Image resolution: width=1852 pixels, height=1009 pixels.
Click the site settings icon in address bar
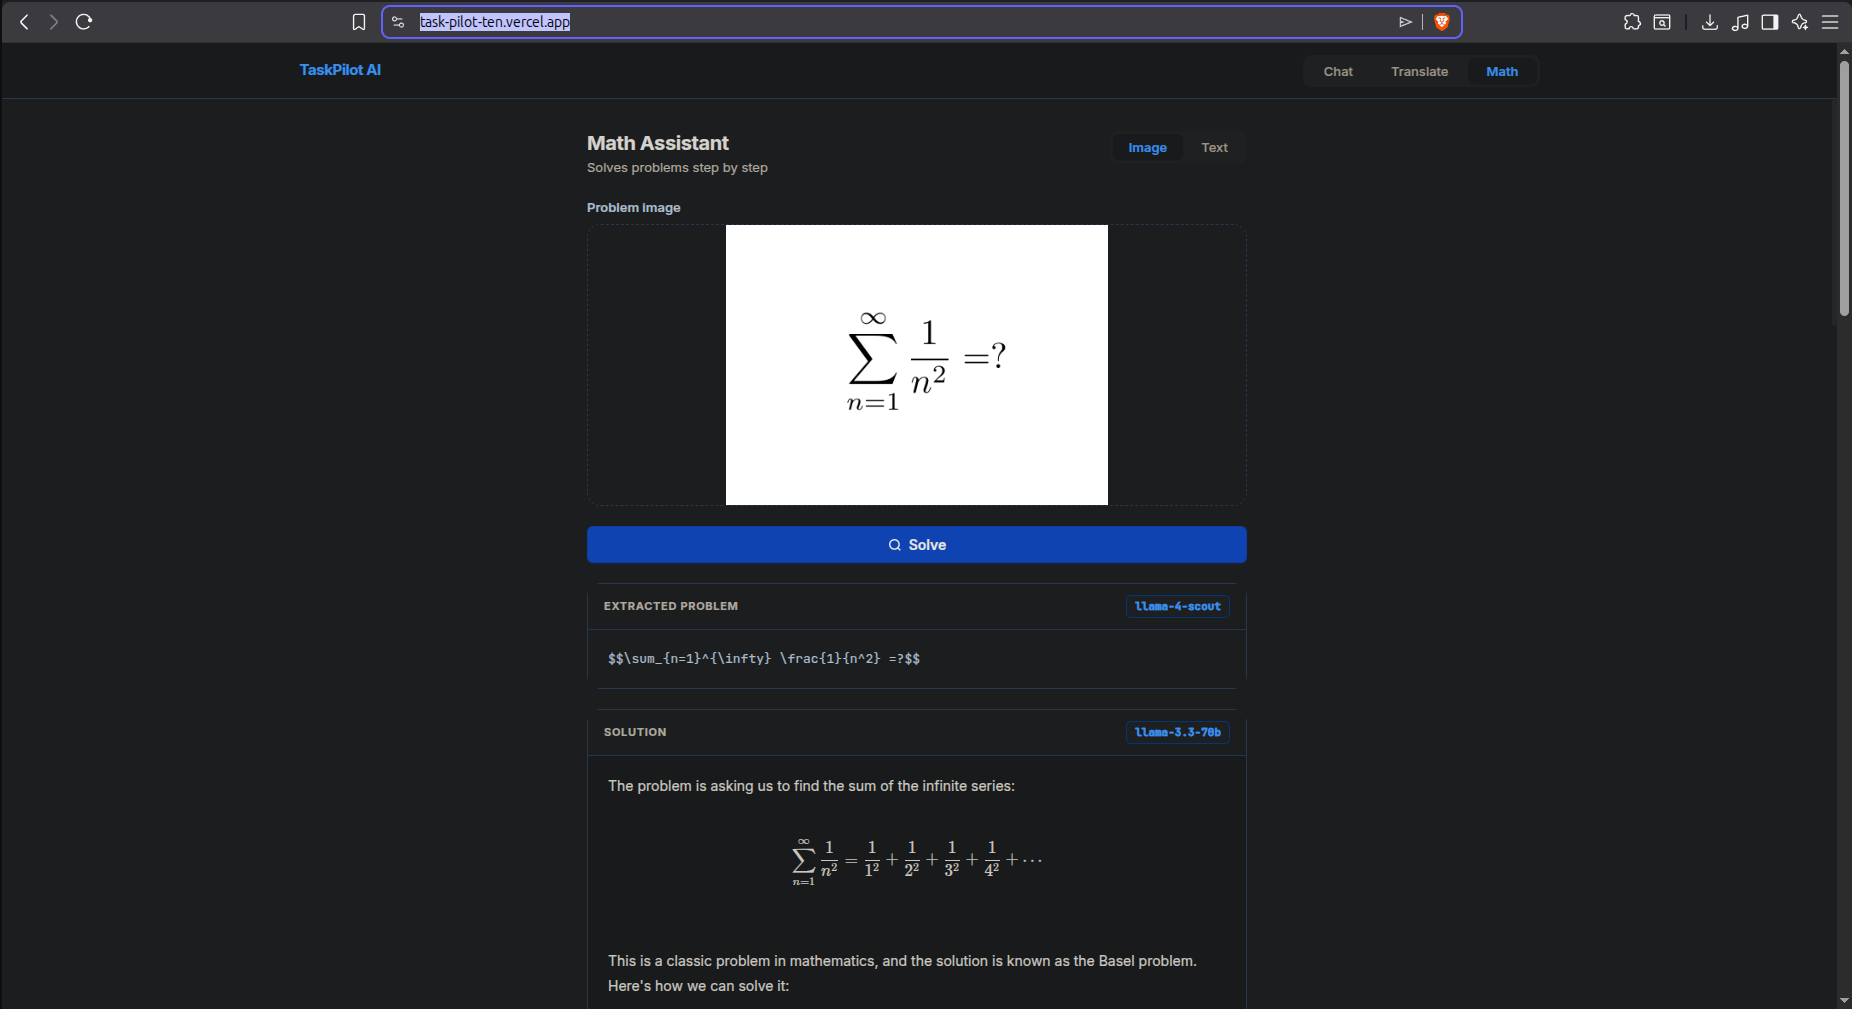click(398, 22)
